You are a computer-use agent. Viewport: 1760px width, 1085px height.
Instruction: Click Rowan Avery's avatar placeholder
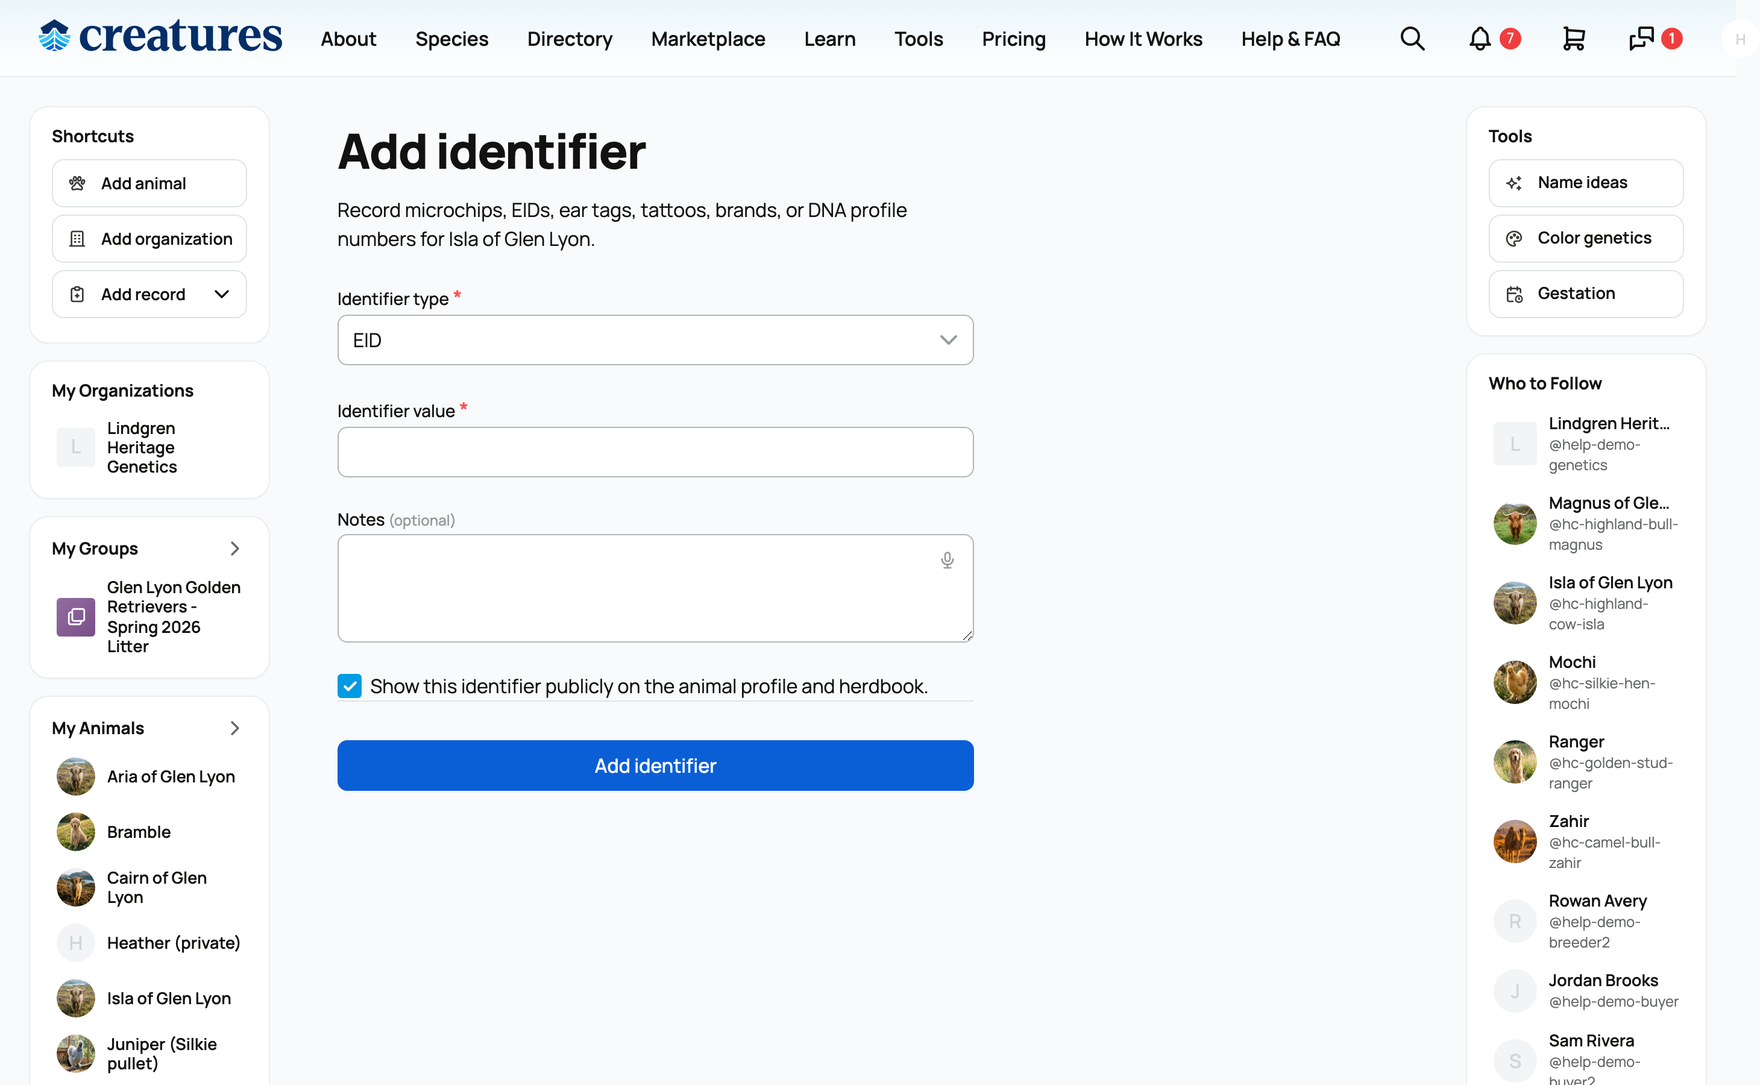point(1515,921)
